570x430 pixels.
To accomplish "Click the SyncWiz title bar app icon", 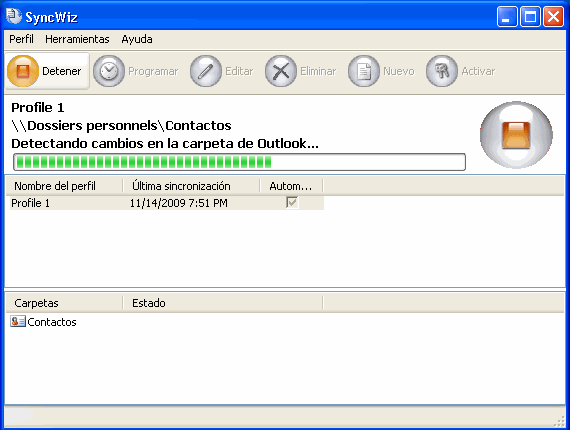I will pyautogui.click(x=14, y=16).
